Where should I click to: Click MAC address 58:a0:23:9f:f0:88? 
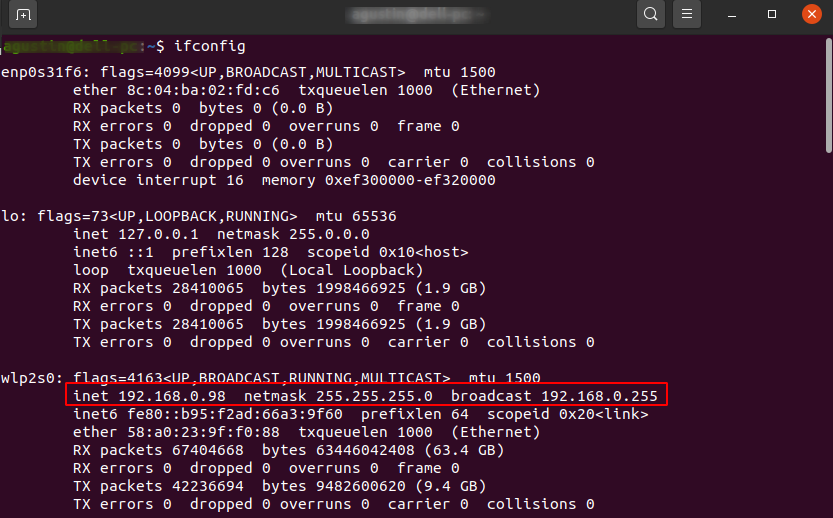coord(203,432)
